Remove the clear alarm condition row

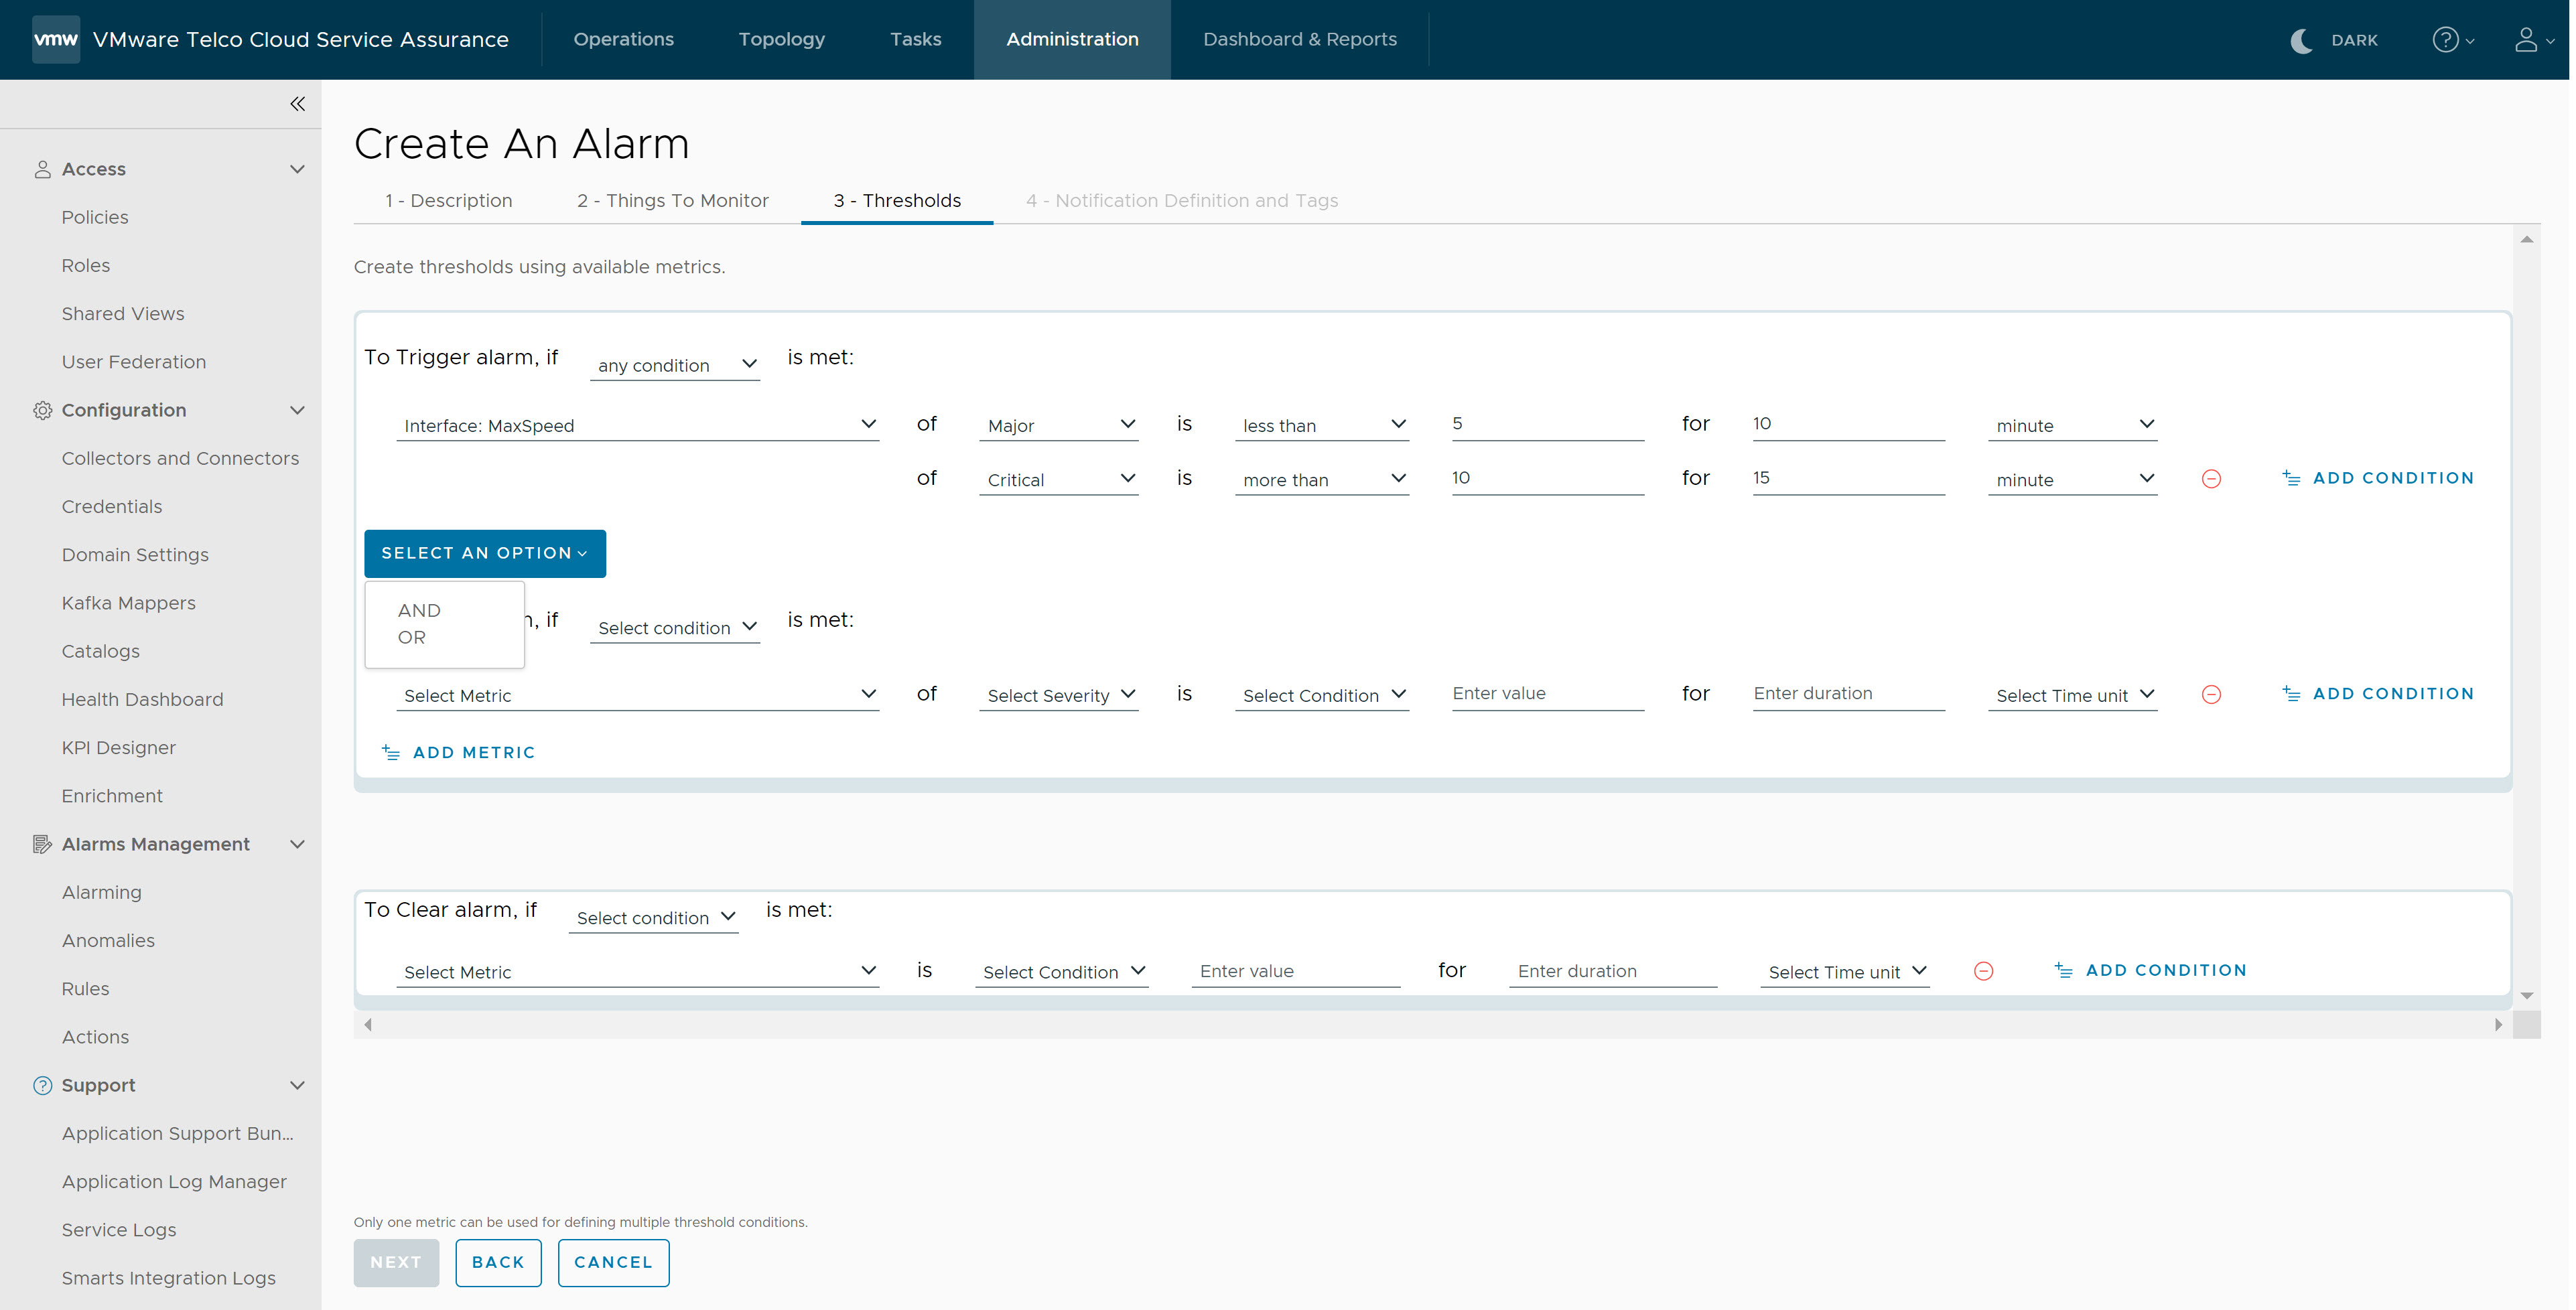click(1983, 971)
